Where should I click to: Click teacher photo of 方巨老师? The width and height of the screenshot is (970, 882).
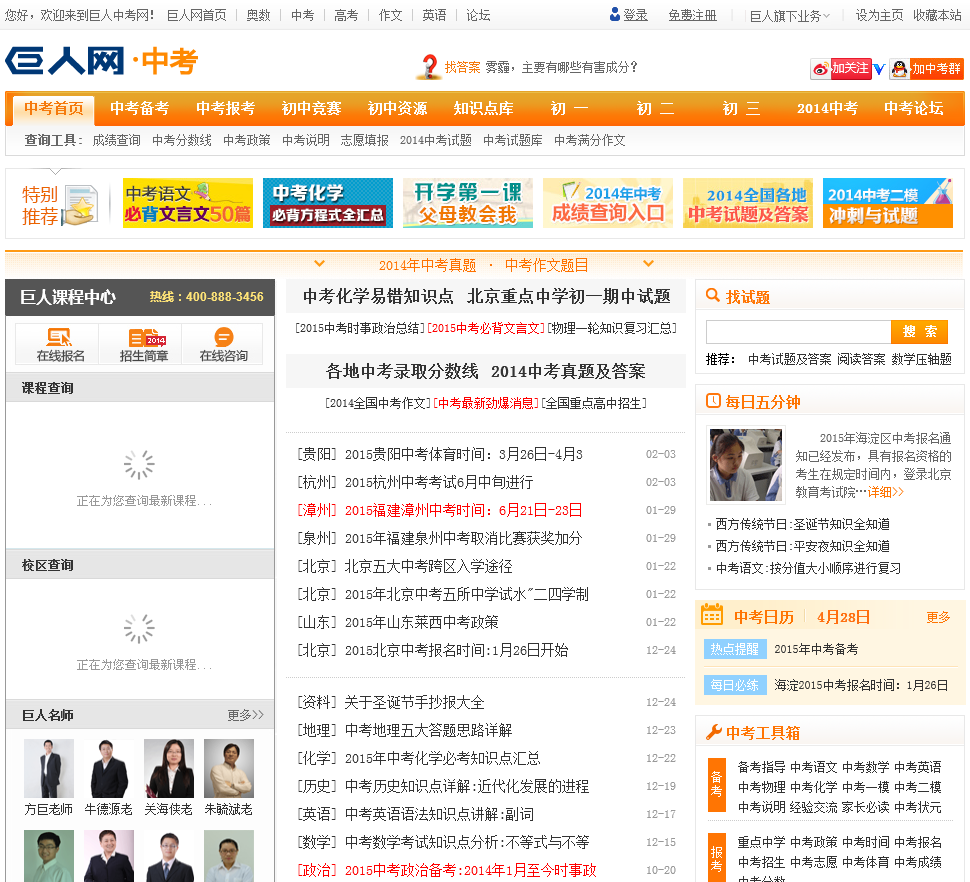tap(49, 768)
